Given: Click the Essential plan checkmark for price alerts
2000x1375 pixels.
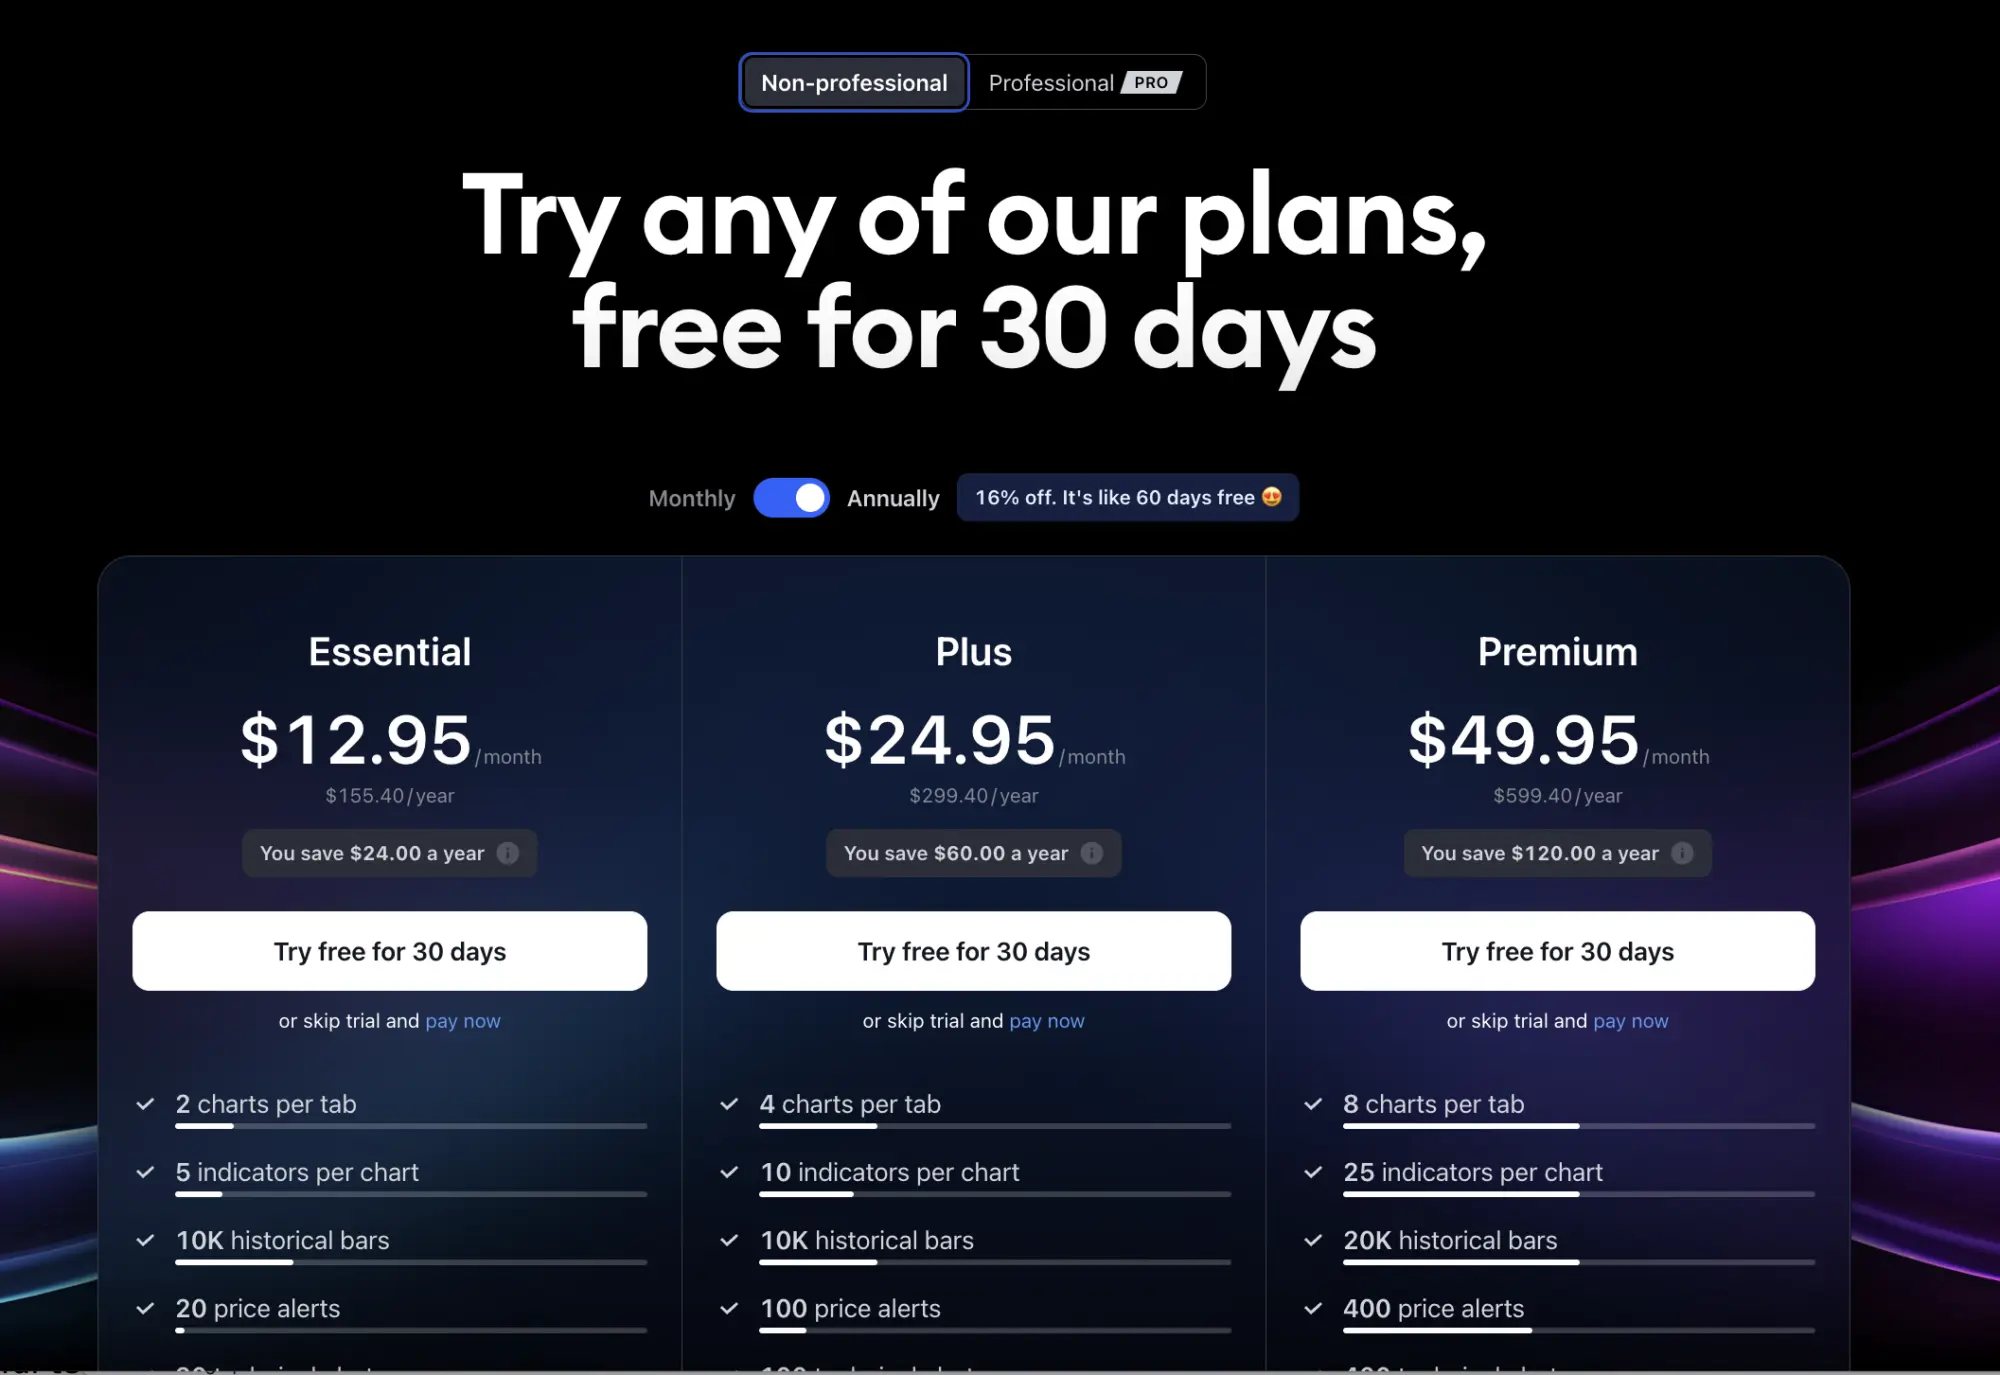Looking at the screenshot, I should (146, 1310).
